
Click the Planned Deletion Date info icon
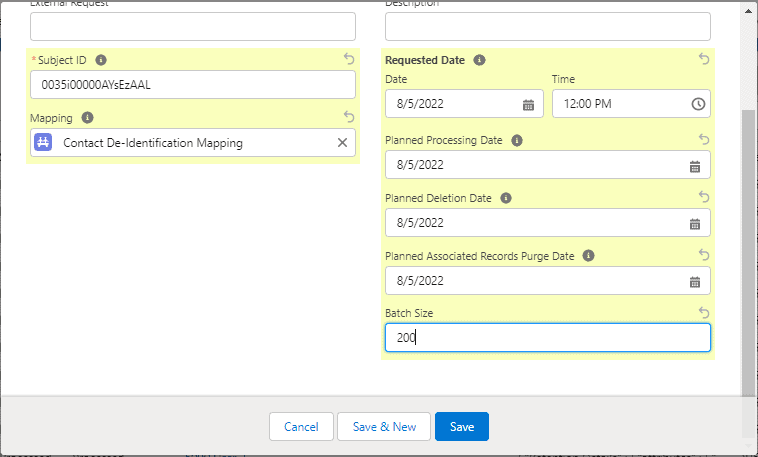click(505, 198)
